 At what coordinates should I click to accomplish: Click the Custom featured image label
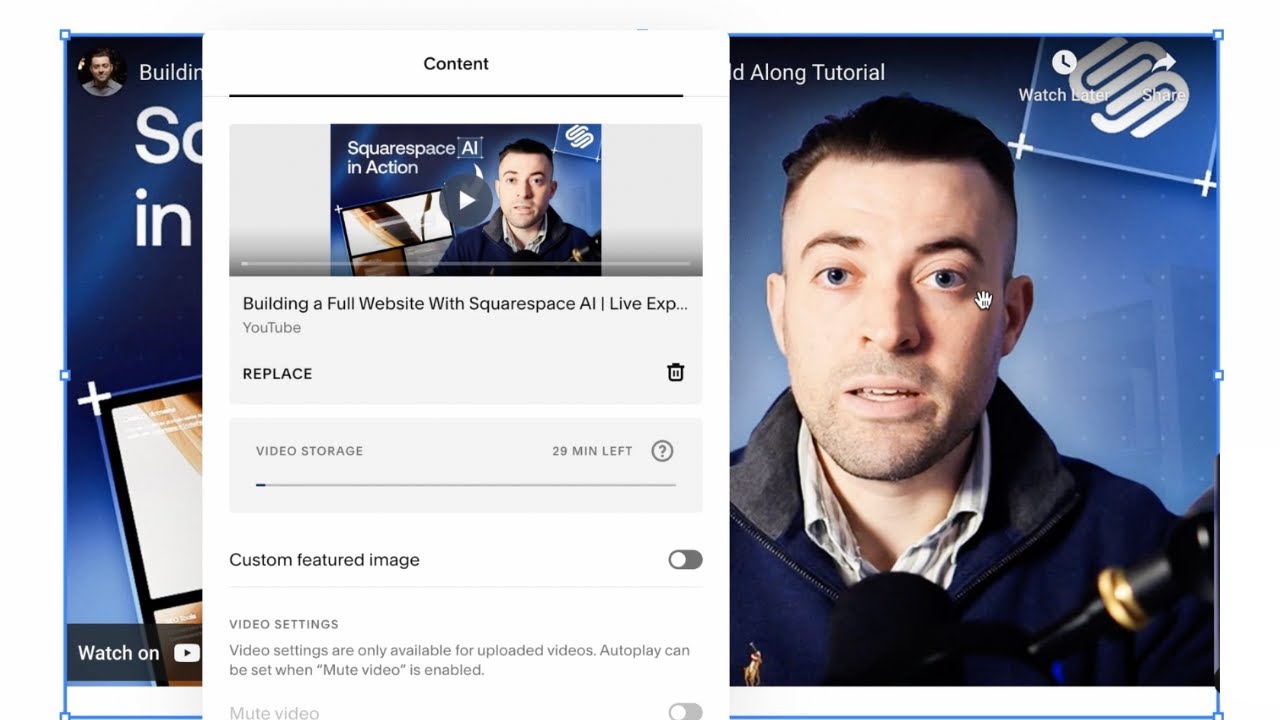pyautogui.click(x=324, y=560)
